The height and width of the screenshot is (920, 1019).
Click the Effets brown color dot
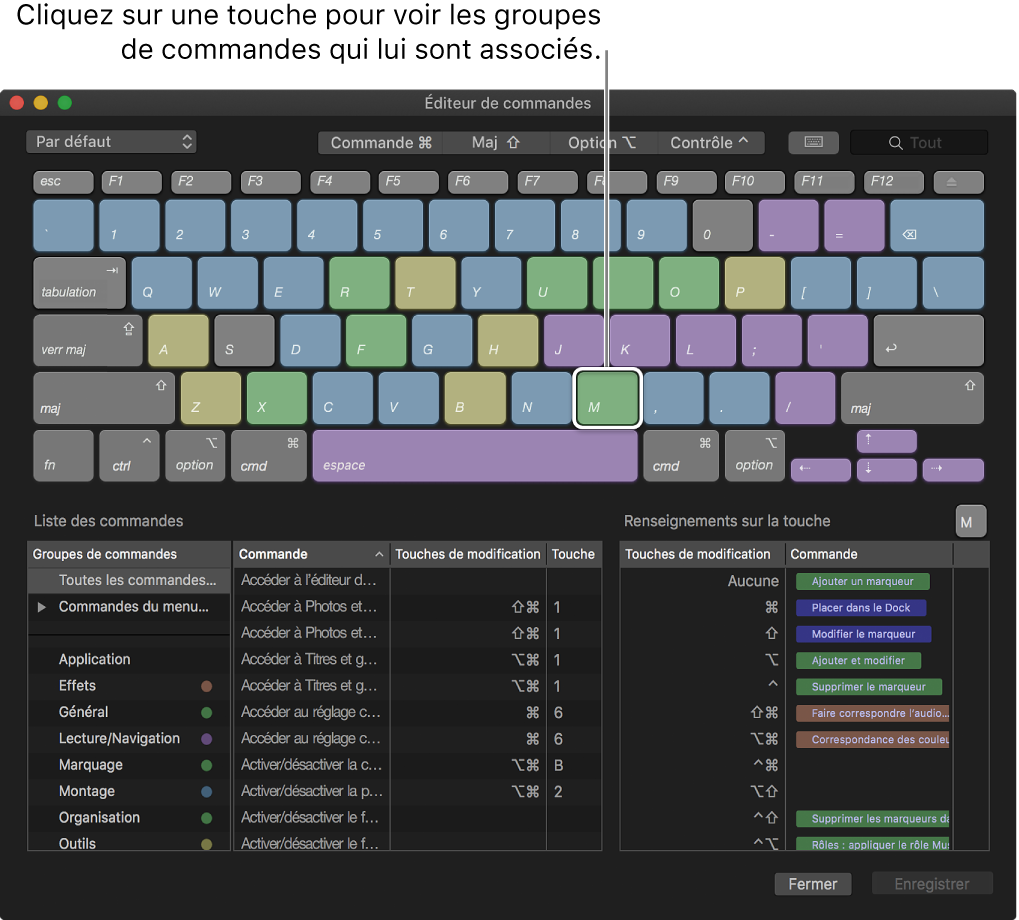[x=207, y=686]
